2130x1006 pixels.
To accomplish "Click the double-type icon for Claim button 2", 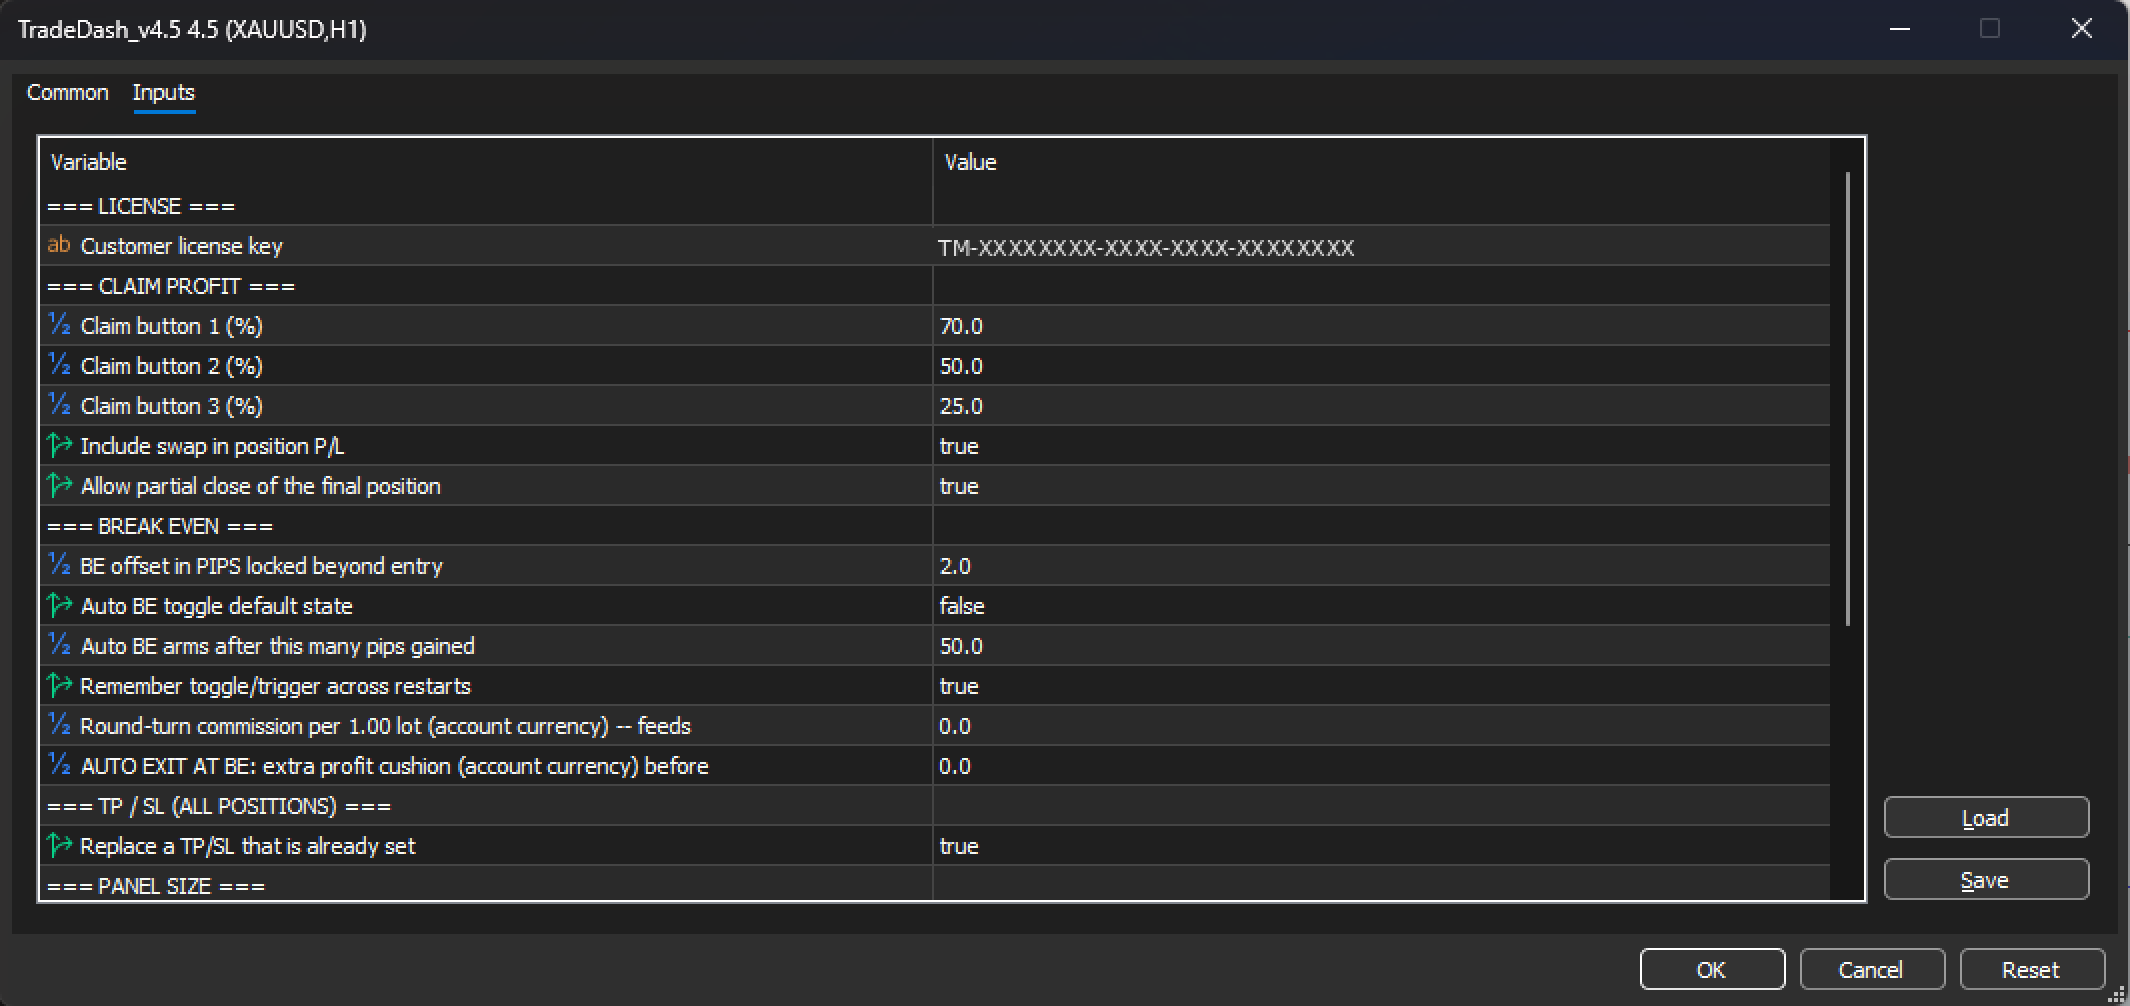I will (x=59, y=365).
